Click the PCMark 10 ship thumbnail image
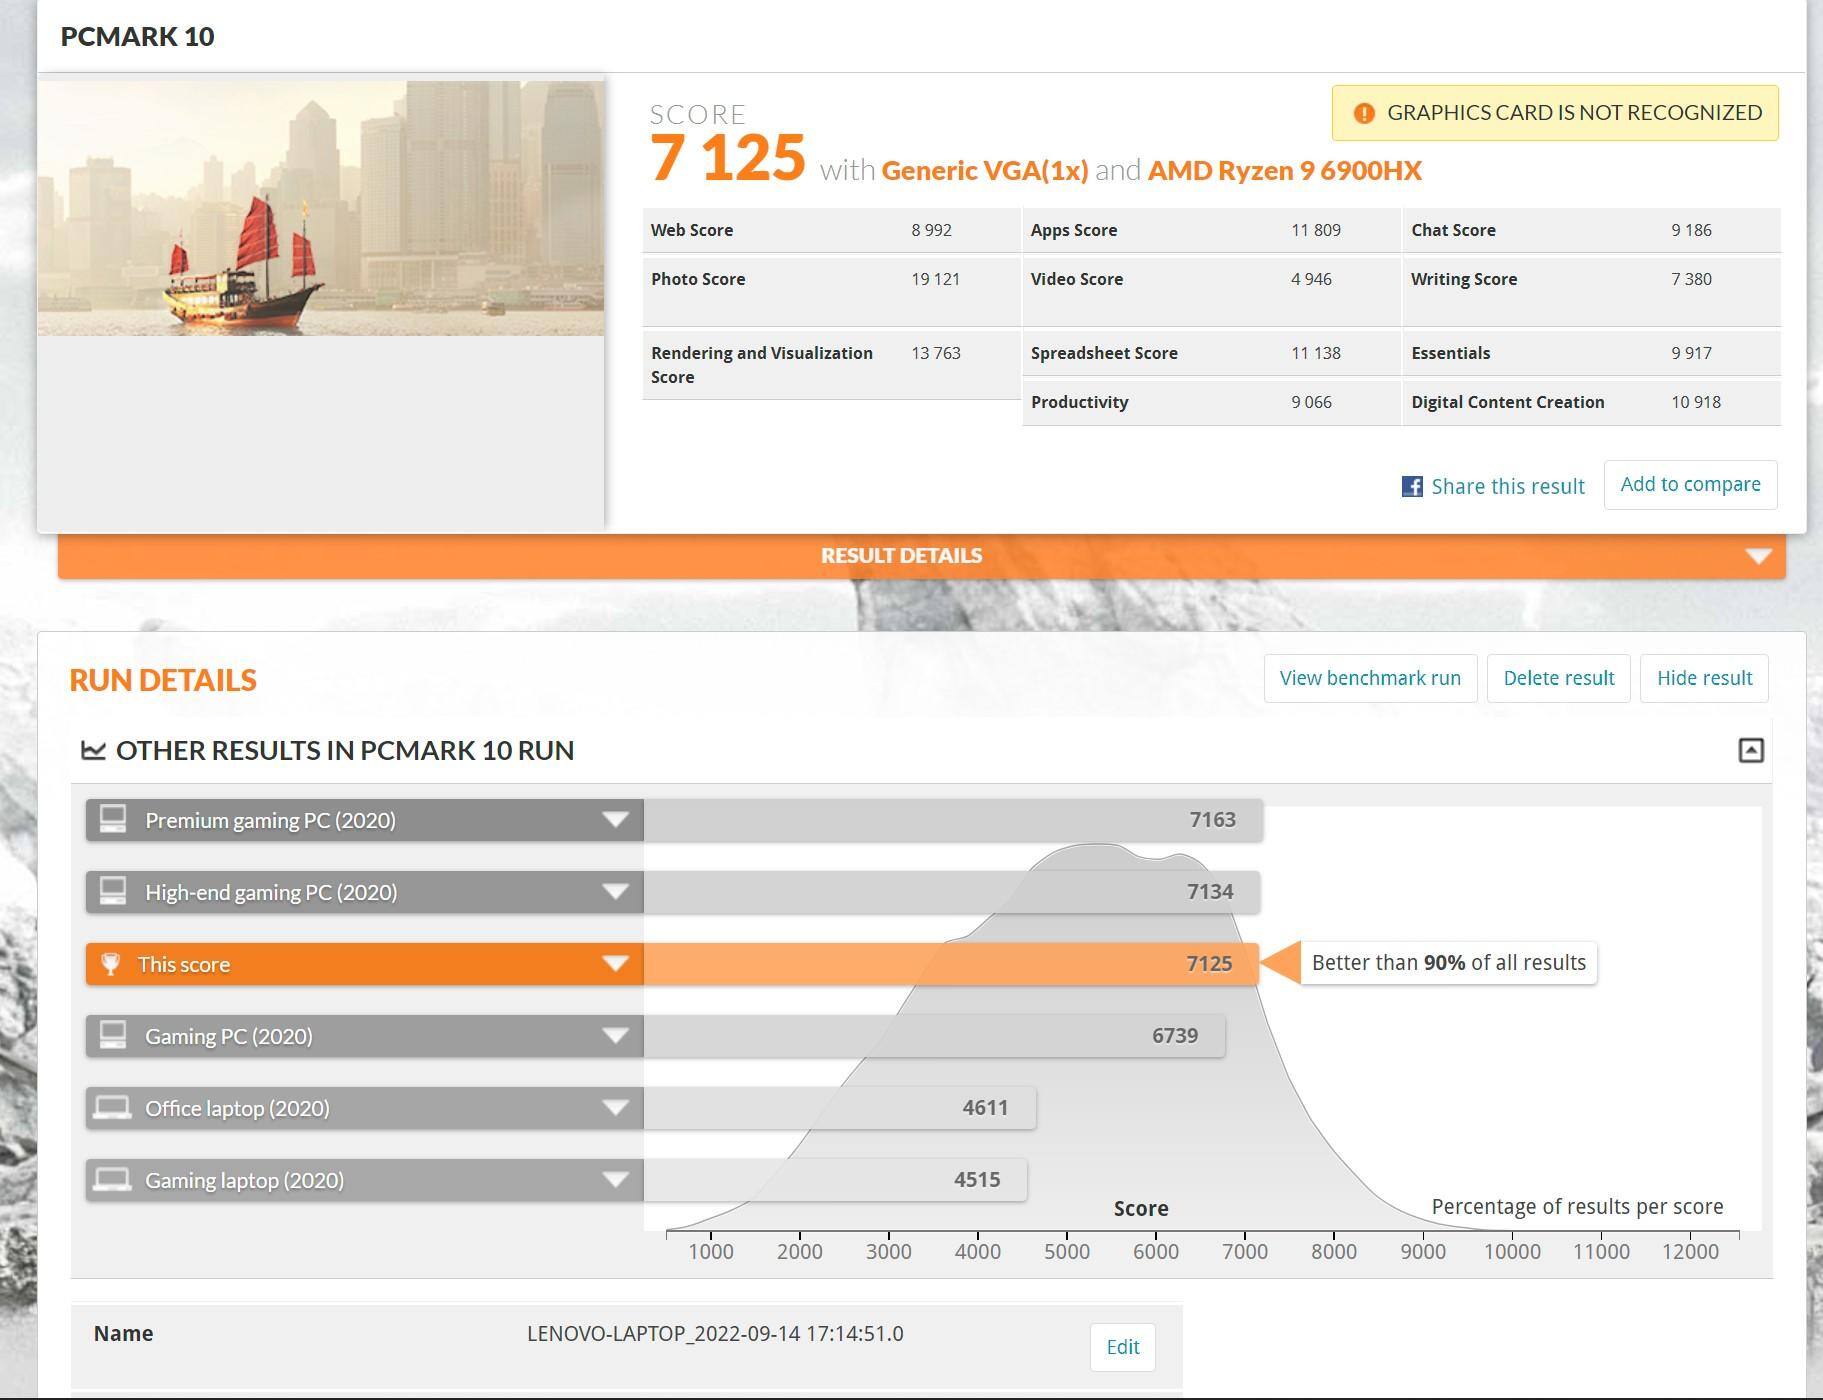 tap(321, 208)
